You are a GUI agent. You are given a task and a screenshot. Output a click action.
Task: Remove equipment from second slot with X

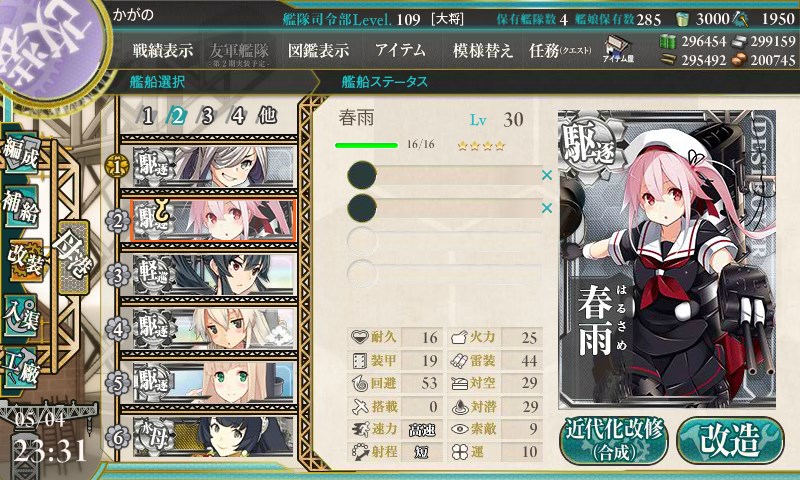547,208
